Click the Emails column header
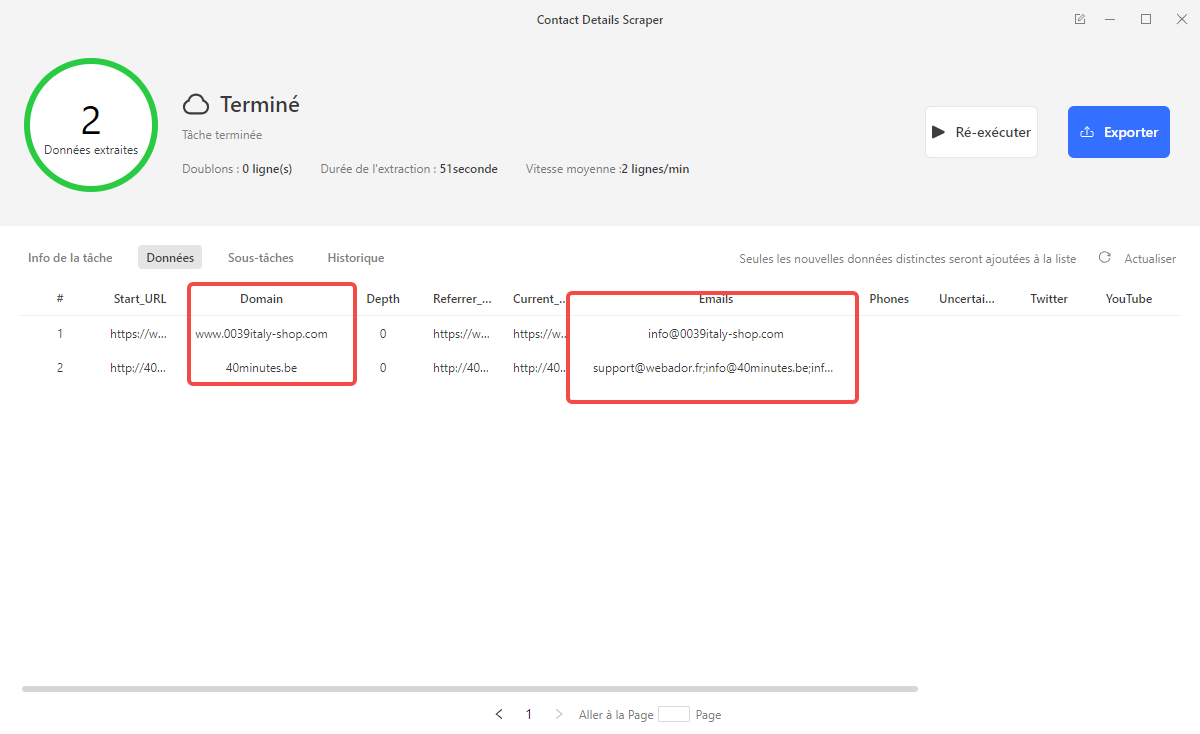The image size is (1200, 734). point(716,299)
